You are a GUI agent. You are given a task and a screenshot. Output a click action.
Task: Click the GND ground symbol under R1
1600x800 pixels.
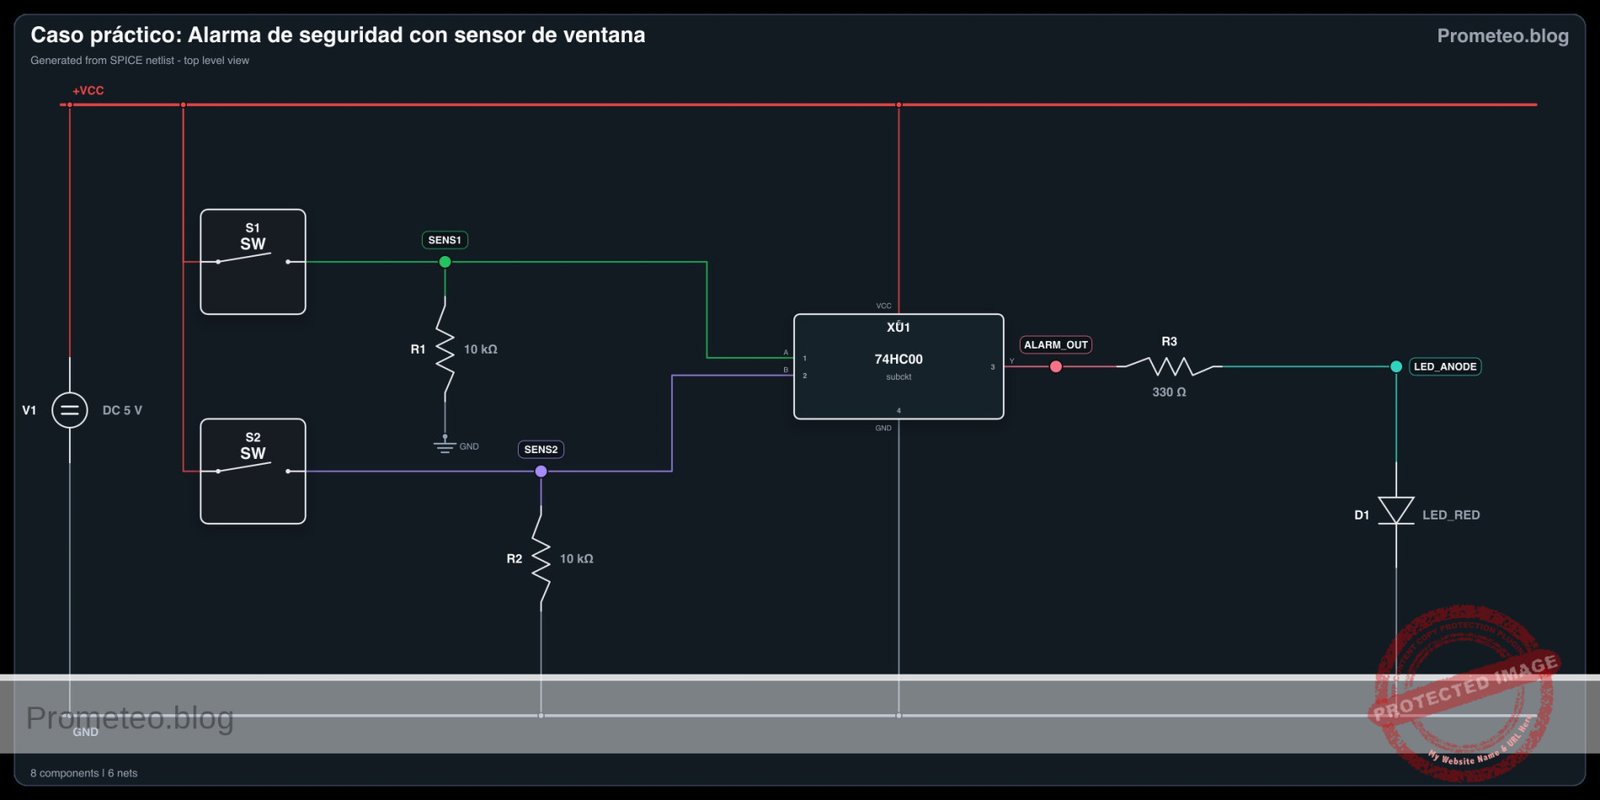click(x=445, y=445)
